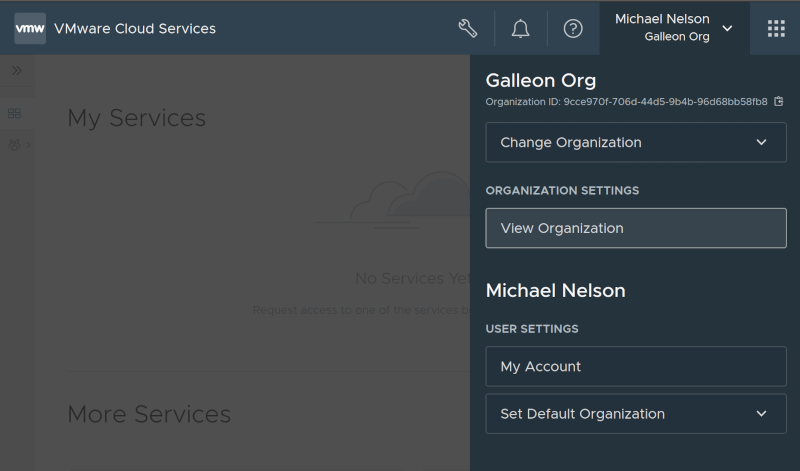
Task: Click the More Services heading
Action: tap(148, 414)
